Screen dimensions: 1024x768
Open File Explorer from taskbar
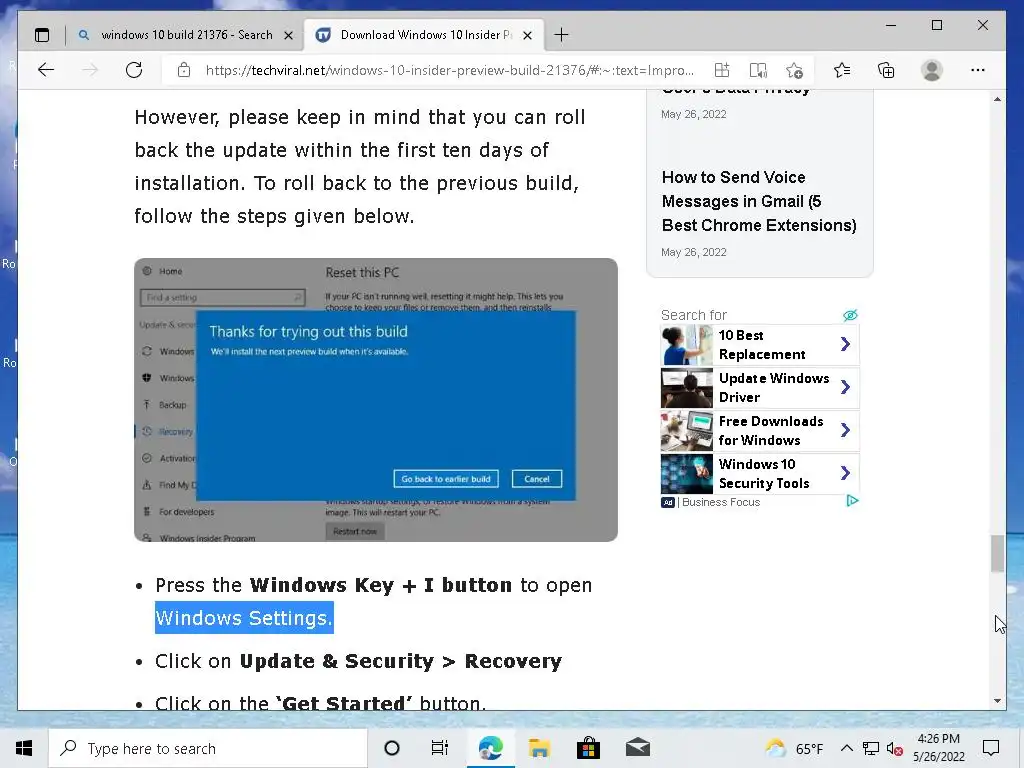tap(539, 748)
